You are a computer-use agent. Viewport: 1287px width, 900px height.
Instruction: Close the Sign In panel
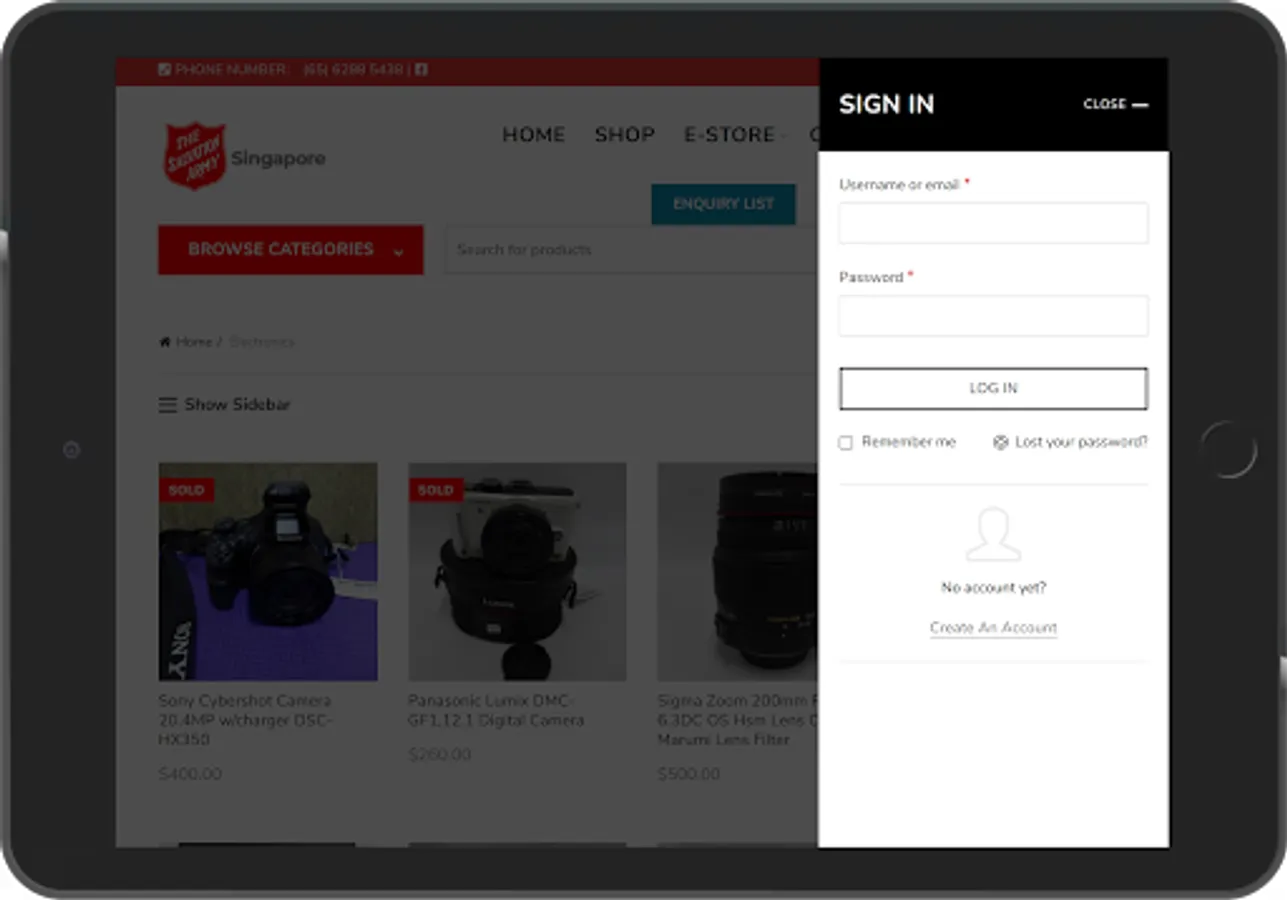(1115, 104)
